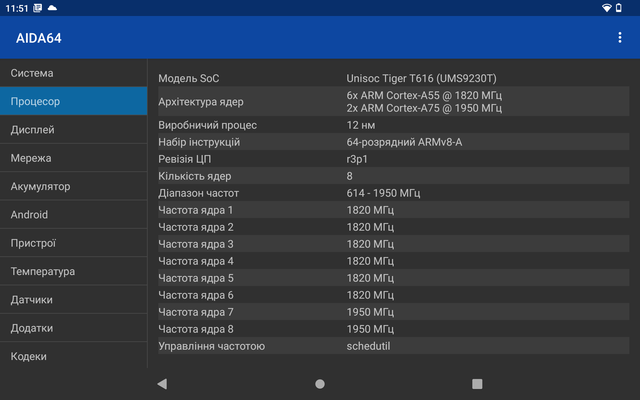Select the Частота ядра 3 row
Viewport: 640px width, 400px height.
(393, 244)
